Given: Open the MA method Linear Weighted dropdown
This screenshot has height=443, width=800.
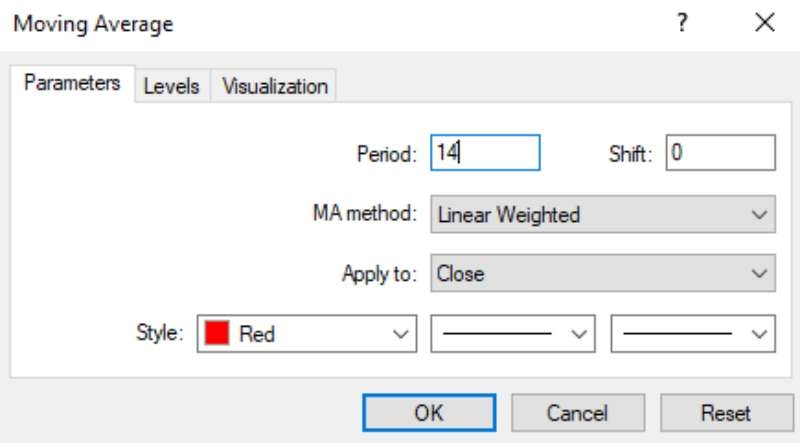Looking at the screenshot, I should 603,214.
